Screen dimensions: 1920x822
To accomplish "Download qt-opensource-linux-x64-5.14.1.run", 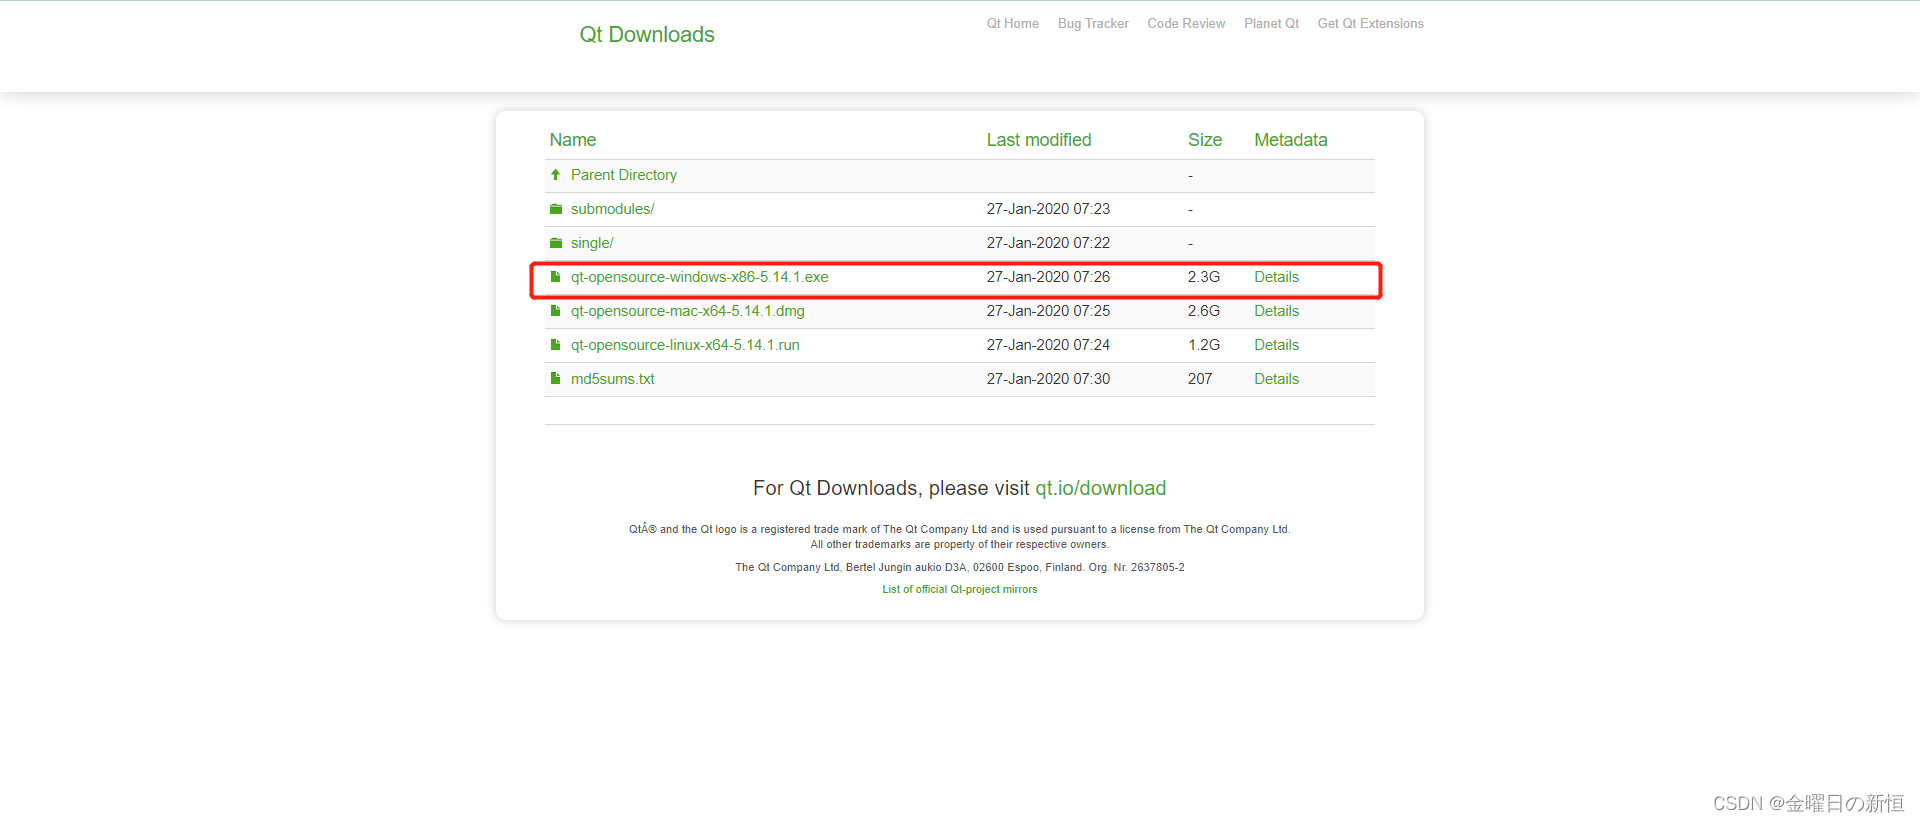I will (x=685, y=345).
